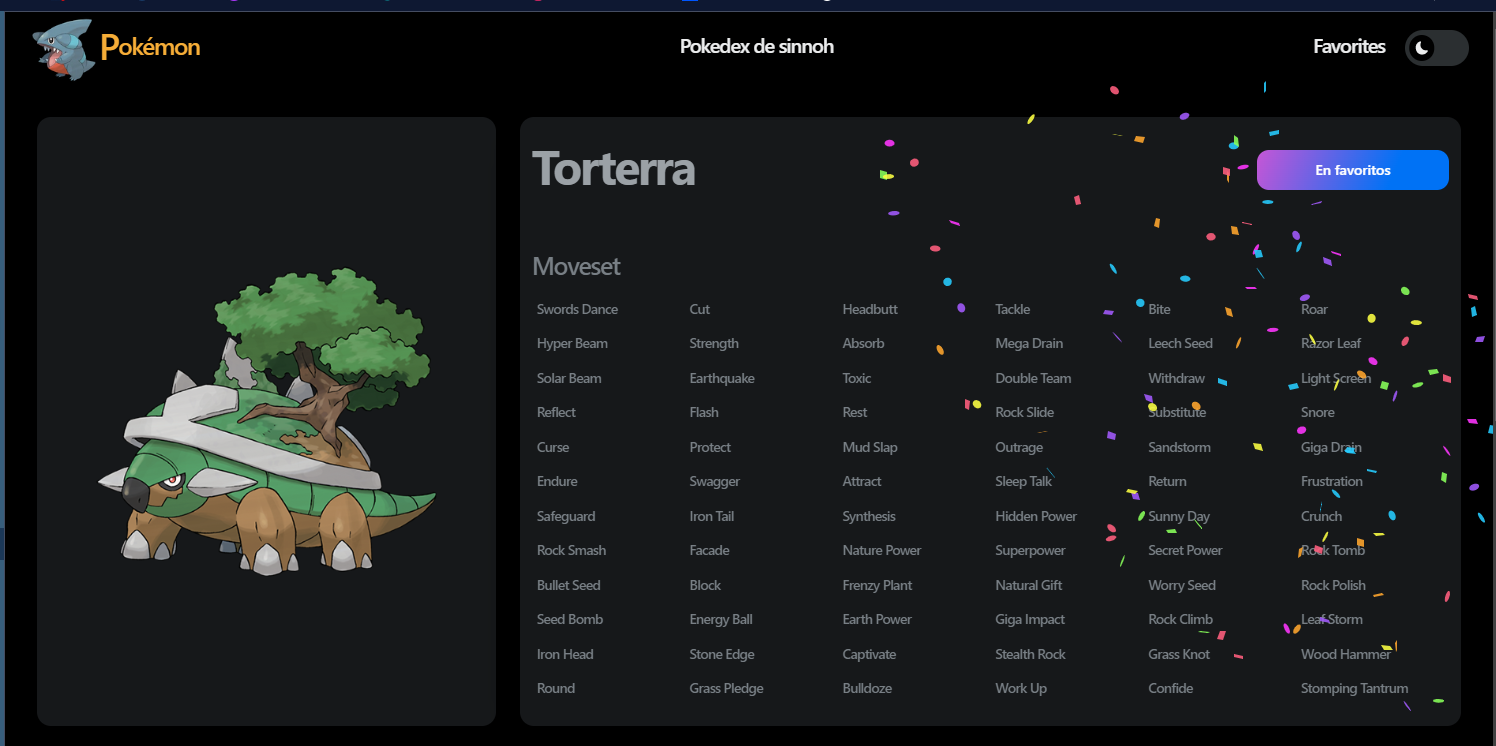Open the Favorites link in header

pyautogui.click(x=1349, y=47)
